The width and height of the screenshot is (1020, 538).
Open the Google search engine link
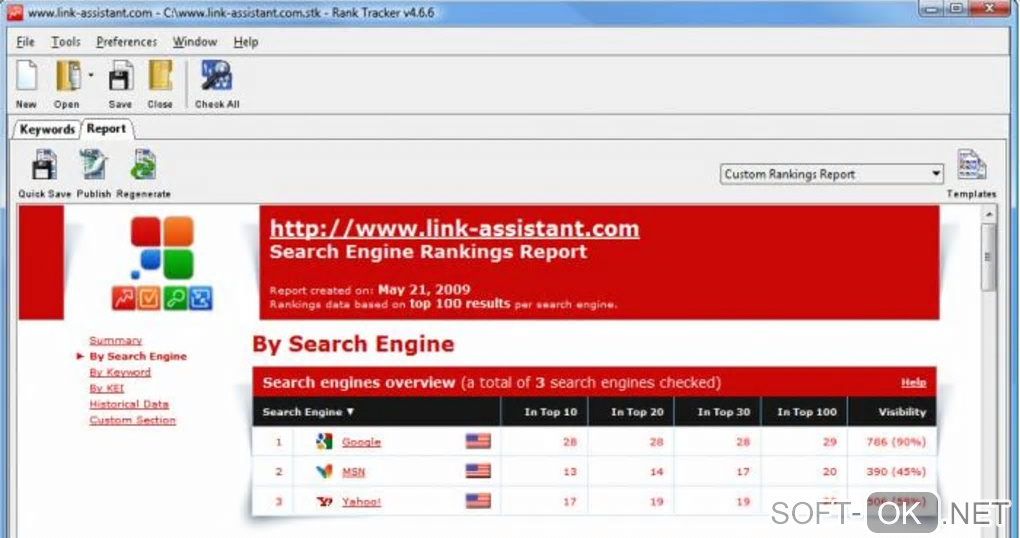click(x=361, y=442)
